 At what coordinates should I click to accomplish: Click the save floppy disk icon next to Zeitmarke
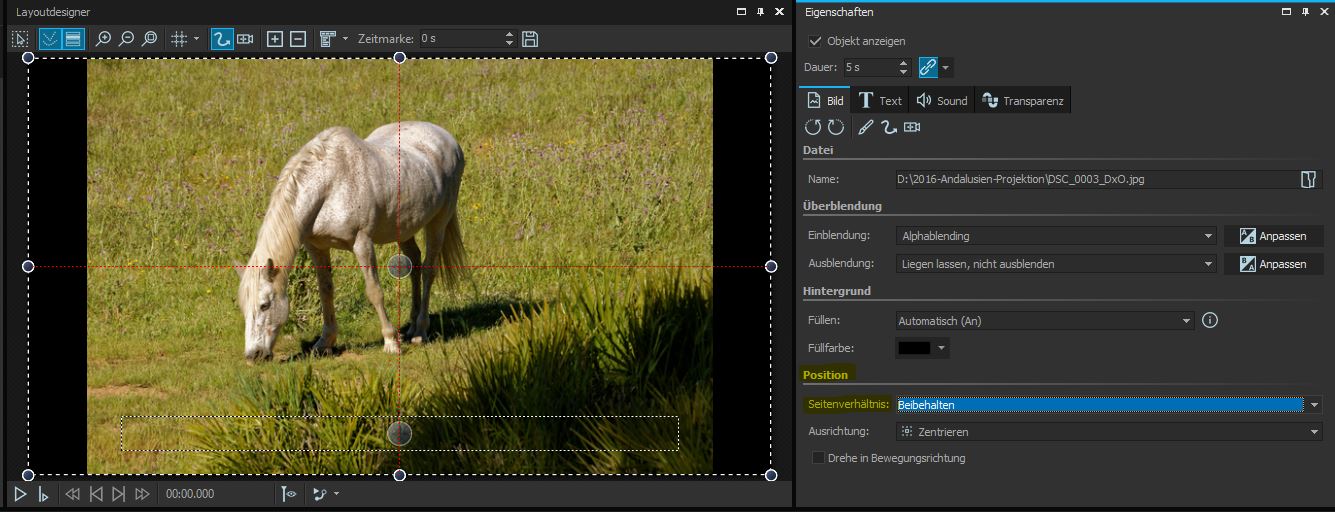point(530,39)
